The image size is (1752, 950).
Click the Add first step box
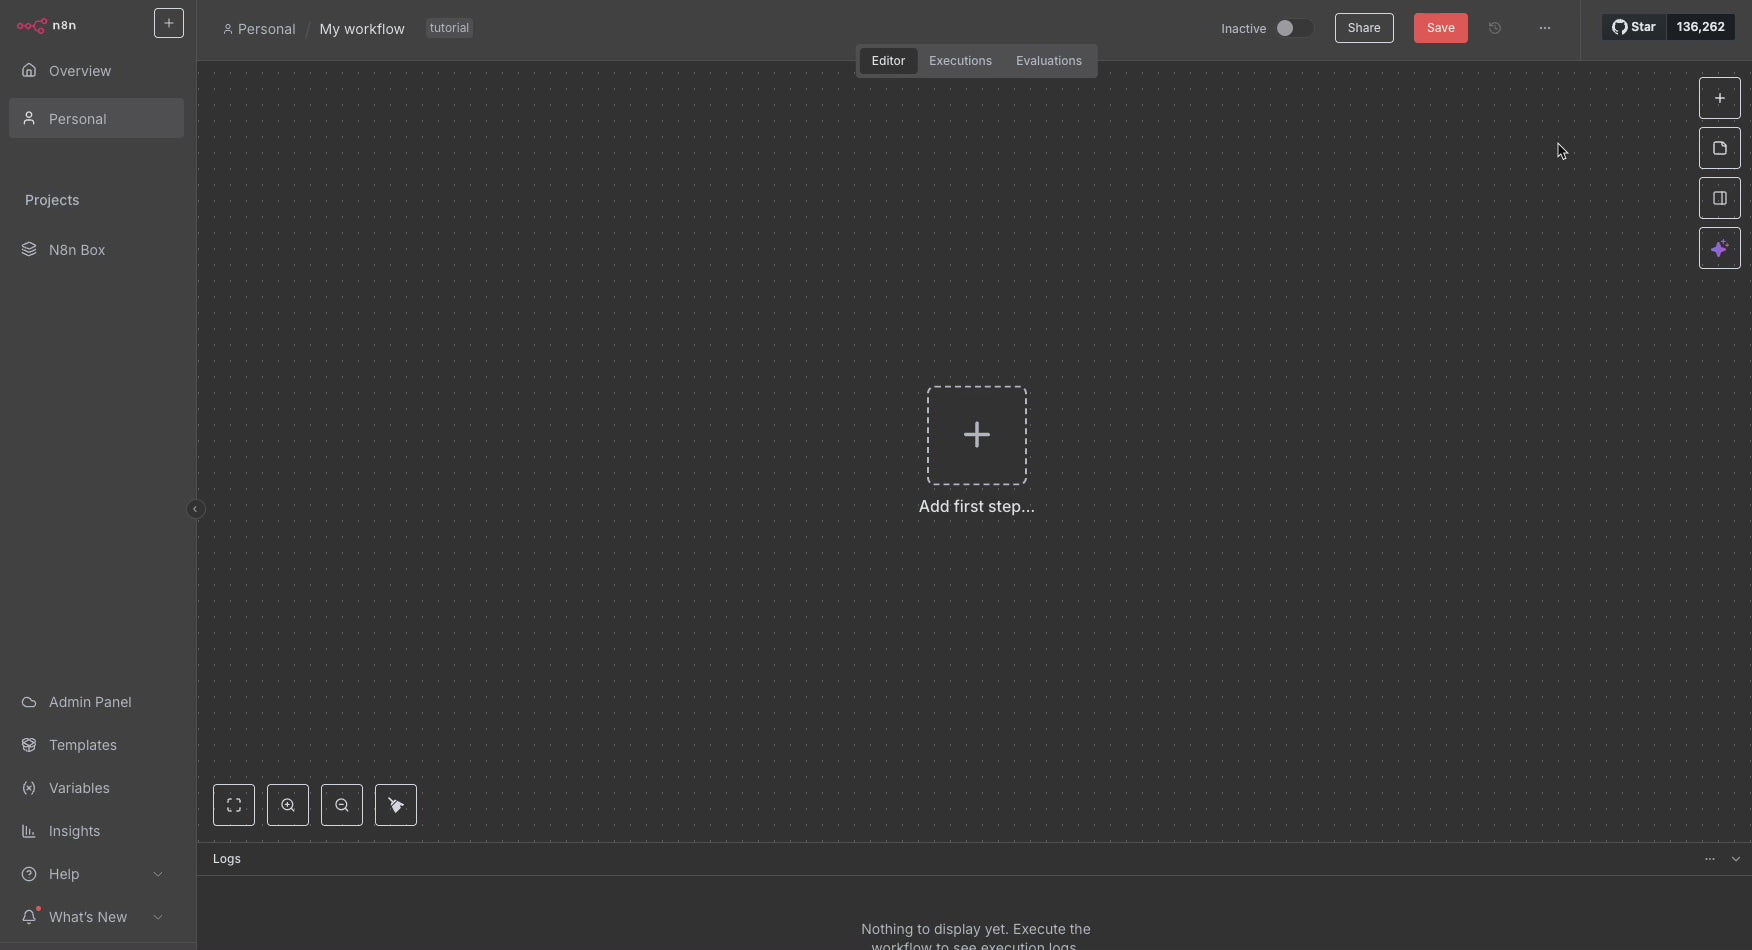(x=976, y=436)
